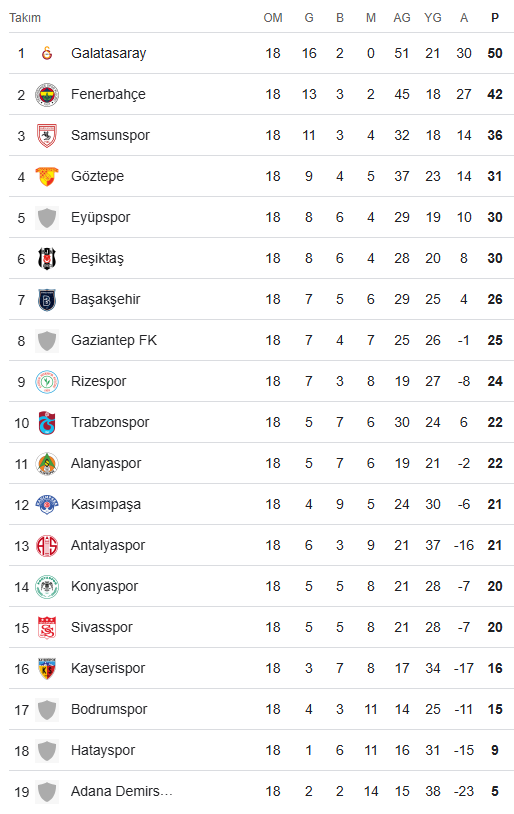Open the Sivasspor team name link
The height and width of the screenshot is (814, 514).
[102, 628]
